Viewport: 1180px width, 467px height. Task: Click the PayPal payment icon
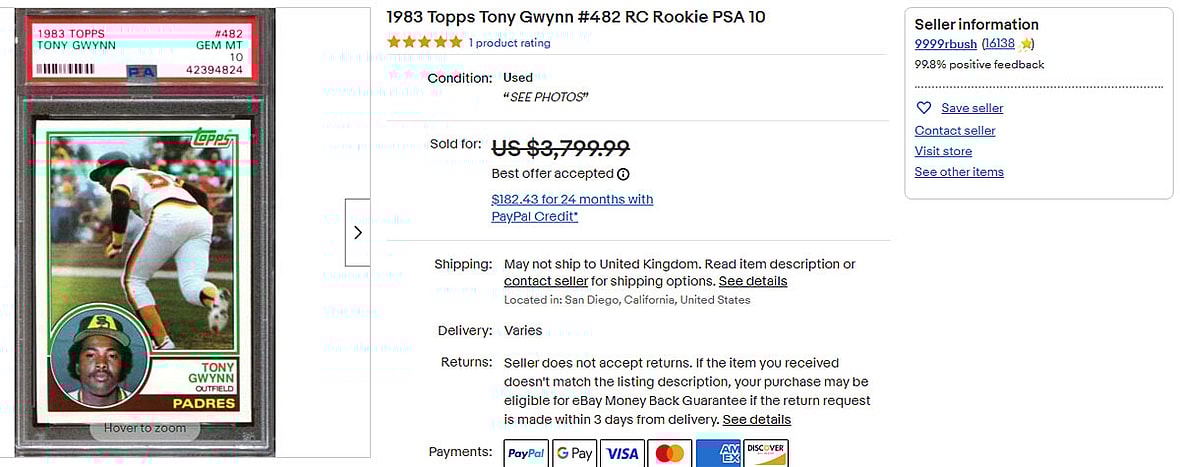point(526,453)
